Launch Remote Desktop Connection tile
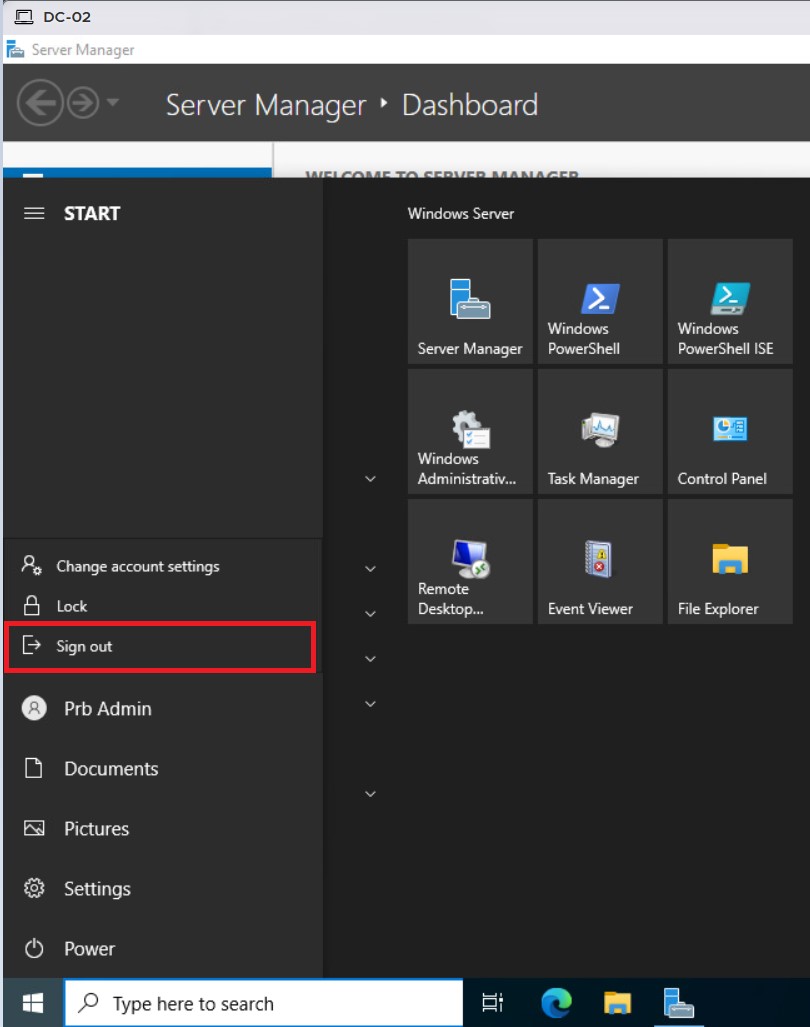The height and width of the screenshot is (1027, 810). tap(470, 561)
